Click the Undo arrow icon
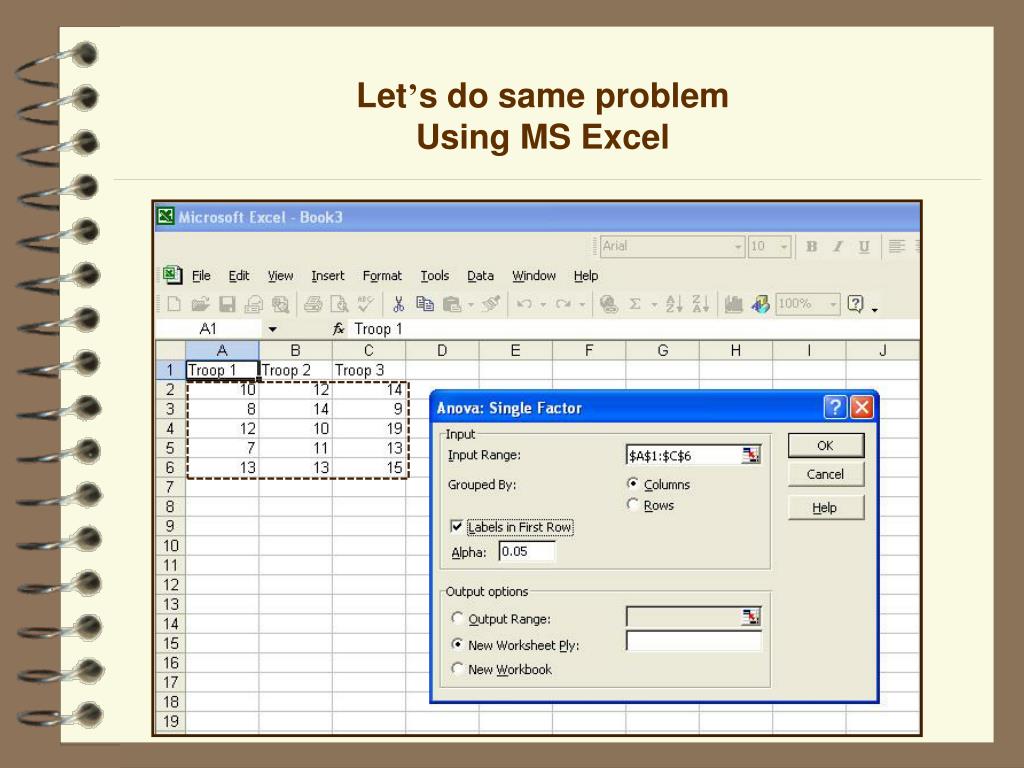This screenshot has height=768, width=1024. (x=524, y=304)
